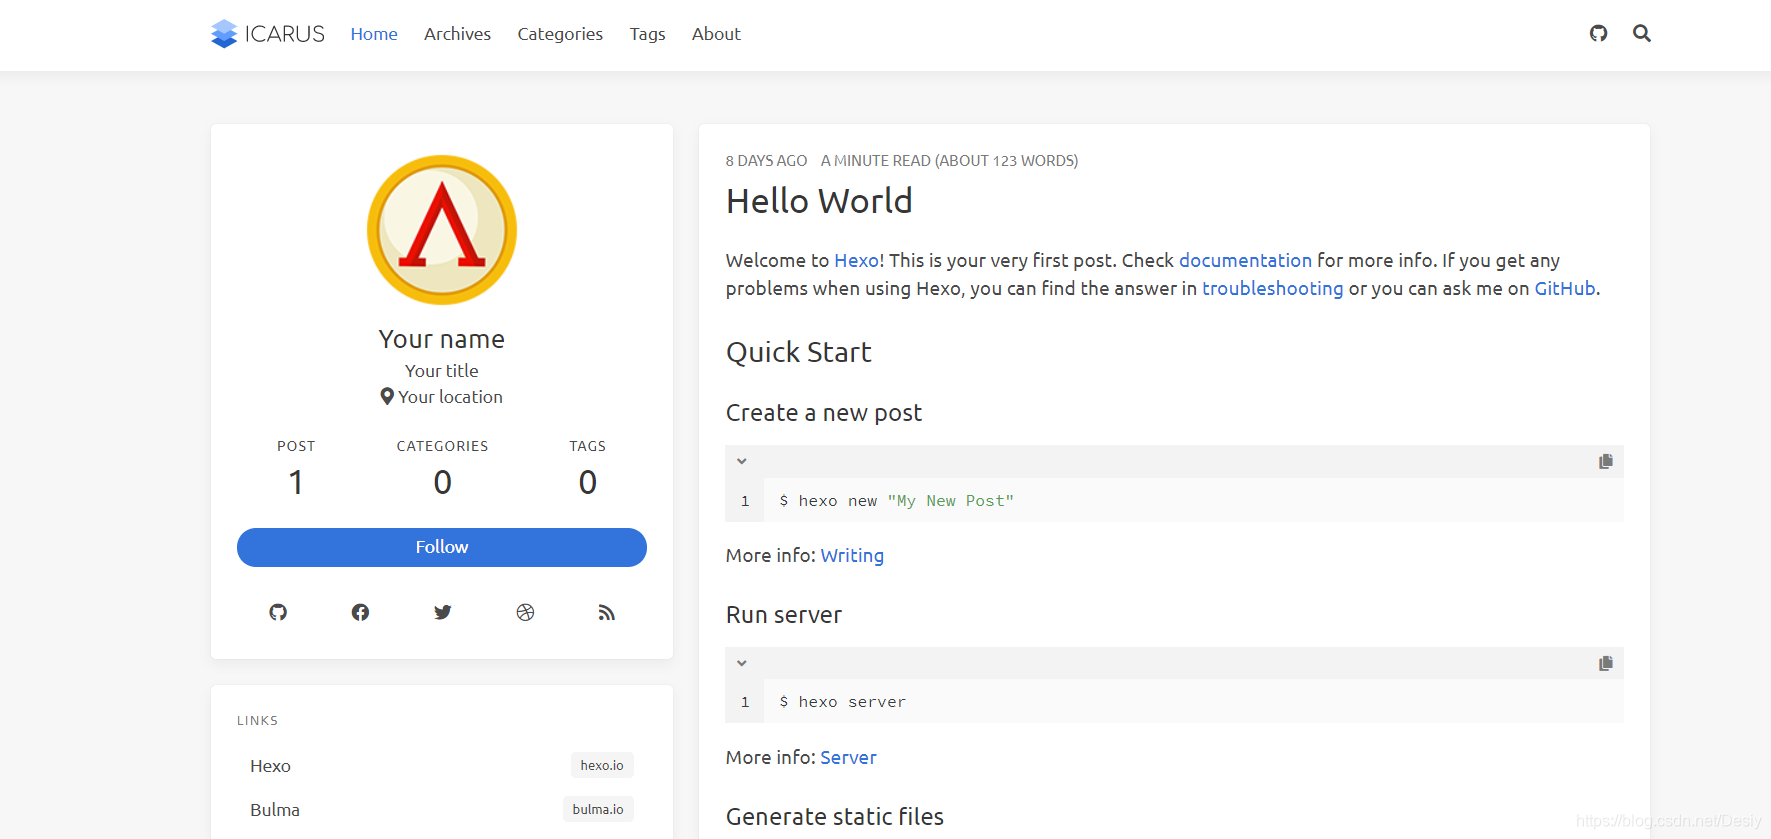Screen dimensions: 1771x839
Task: Open the GitHub icon in the top navbar
Action: [1598, 33]
